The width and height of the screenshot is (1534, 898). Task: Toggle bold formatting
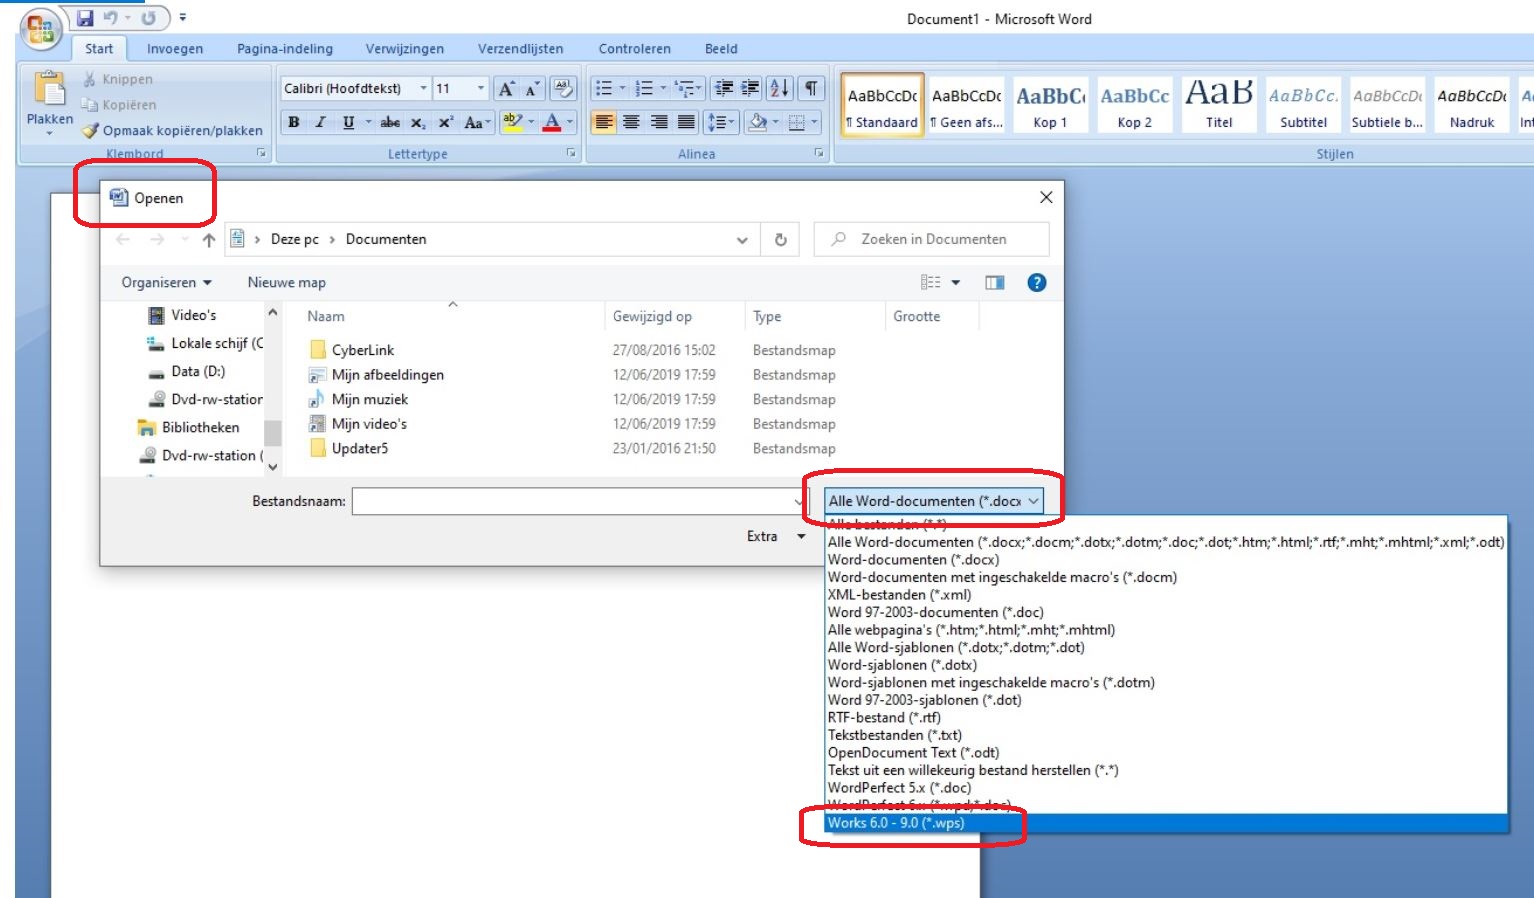coord(292,122)
